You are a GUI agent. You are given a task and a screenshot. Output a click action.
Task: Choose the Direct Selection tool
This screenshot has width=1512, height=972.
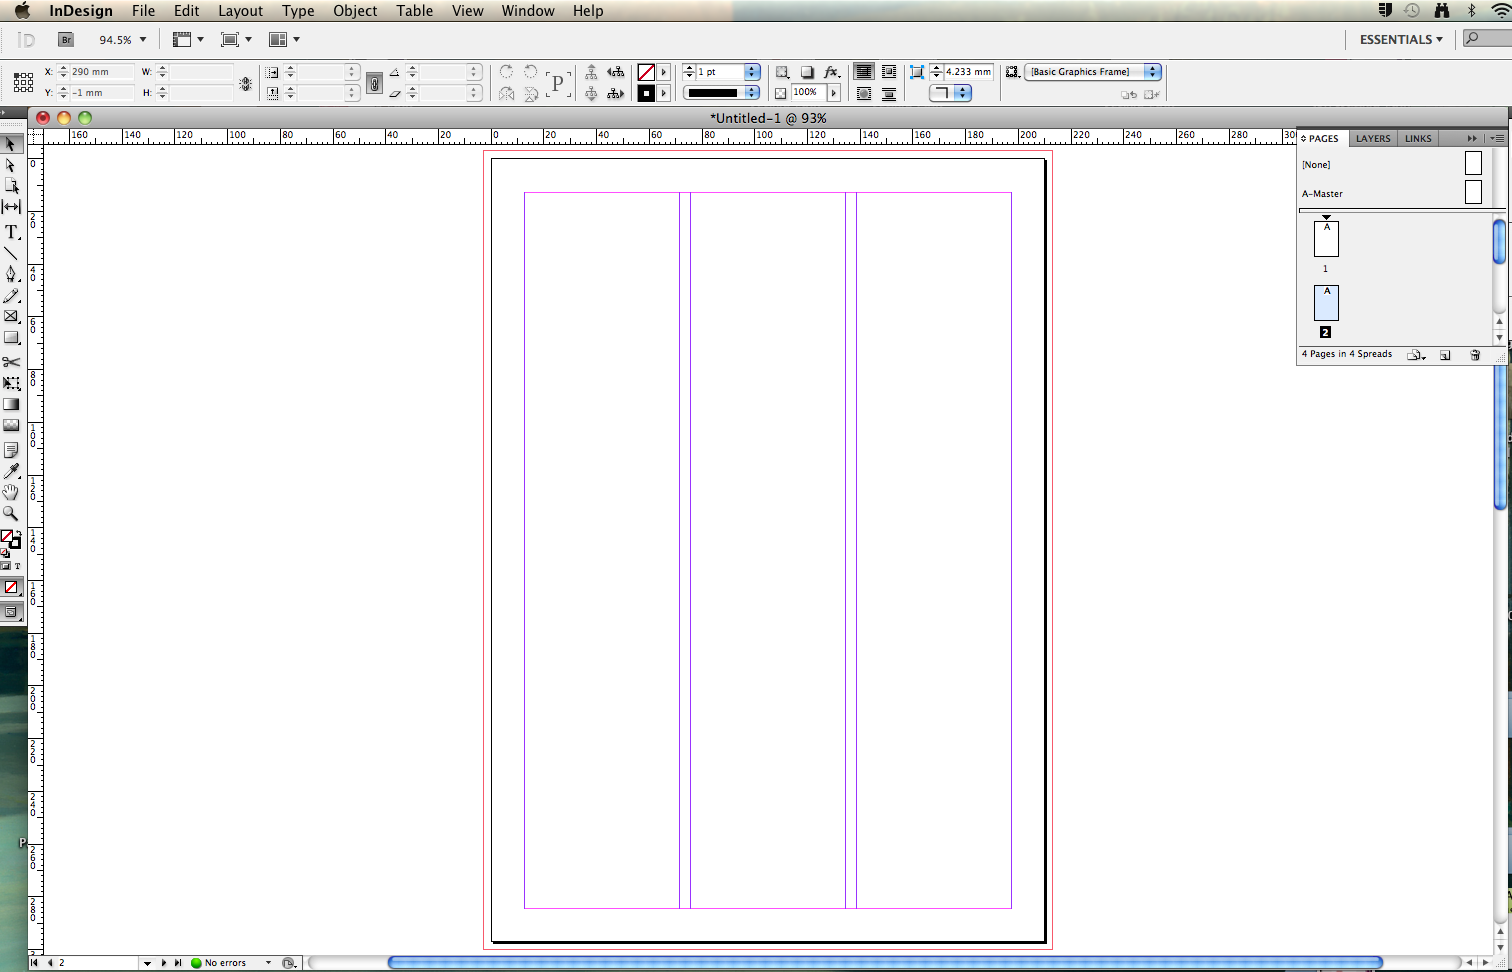(x=12, y=165)
